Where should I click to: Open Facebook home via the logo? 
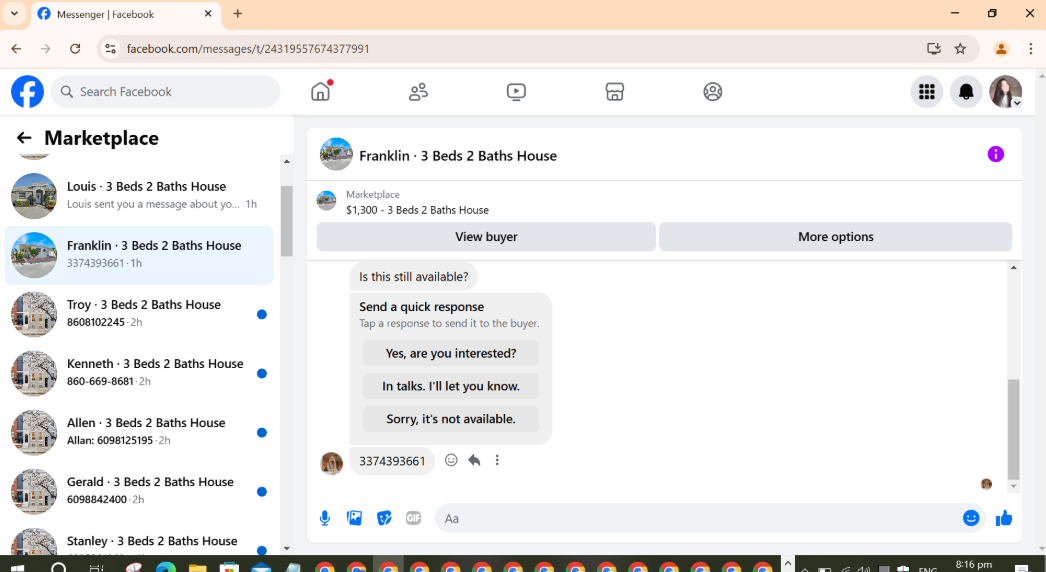pos(27,91)
